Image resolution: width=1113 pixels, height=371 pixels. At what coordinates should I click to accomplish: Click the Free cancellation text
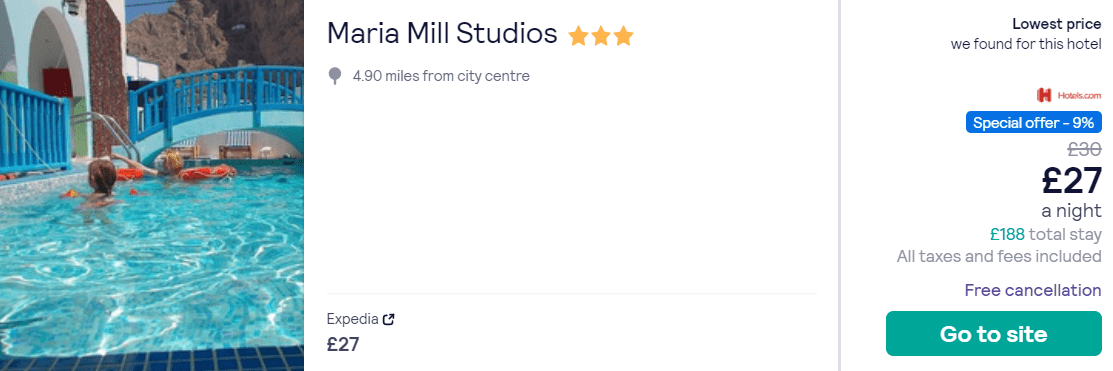(x=1033, y=290)
